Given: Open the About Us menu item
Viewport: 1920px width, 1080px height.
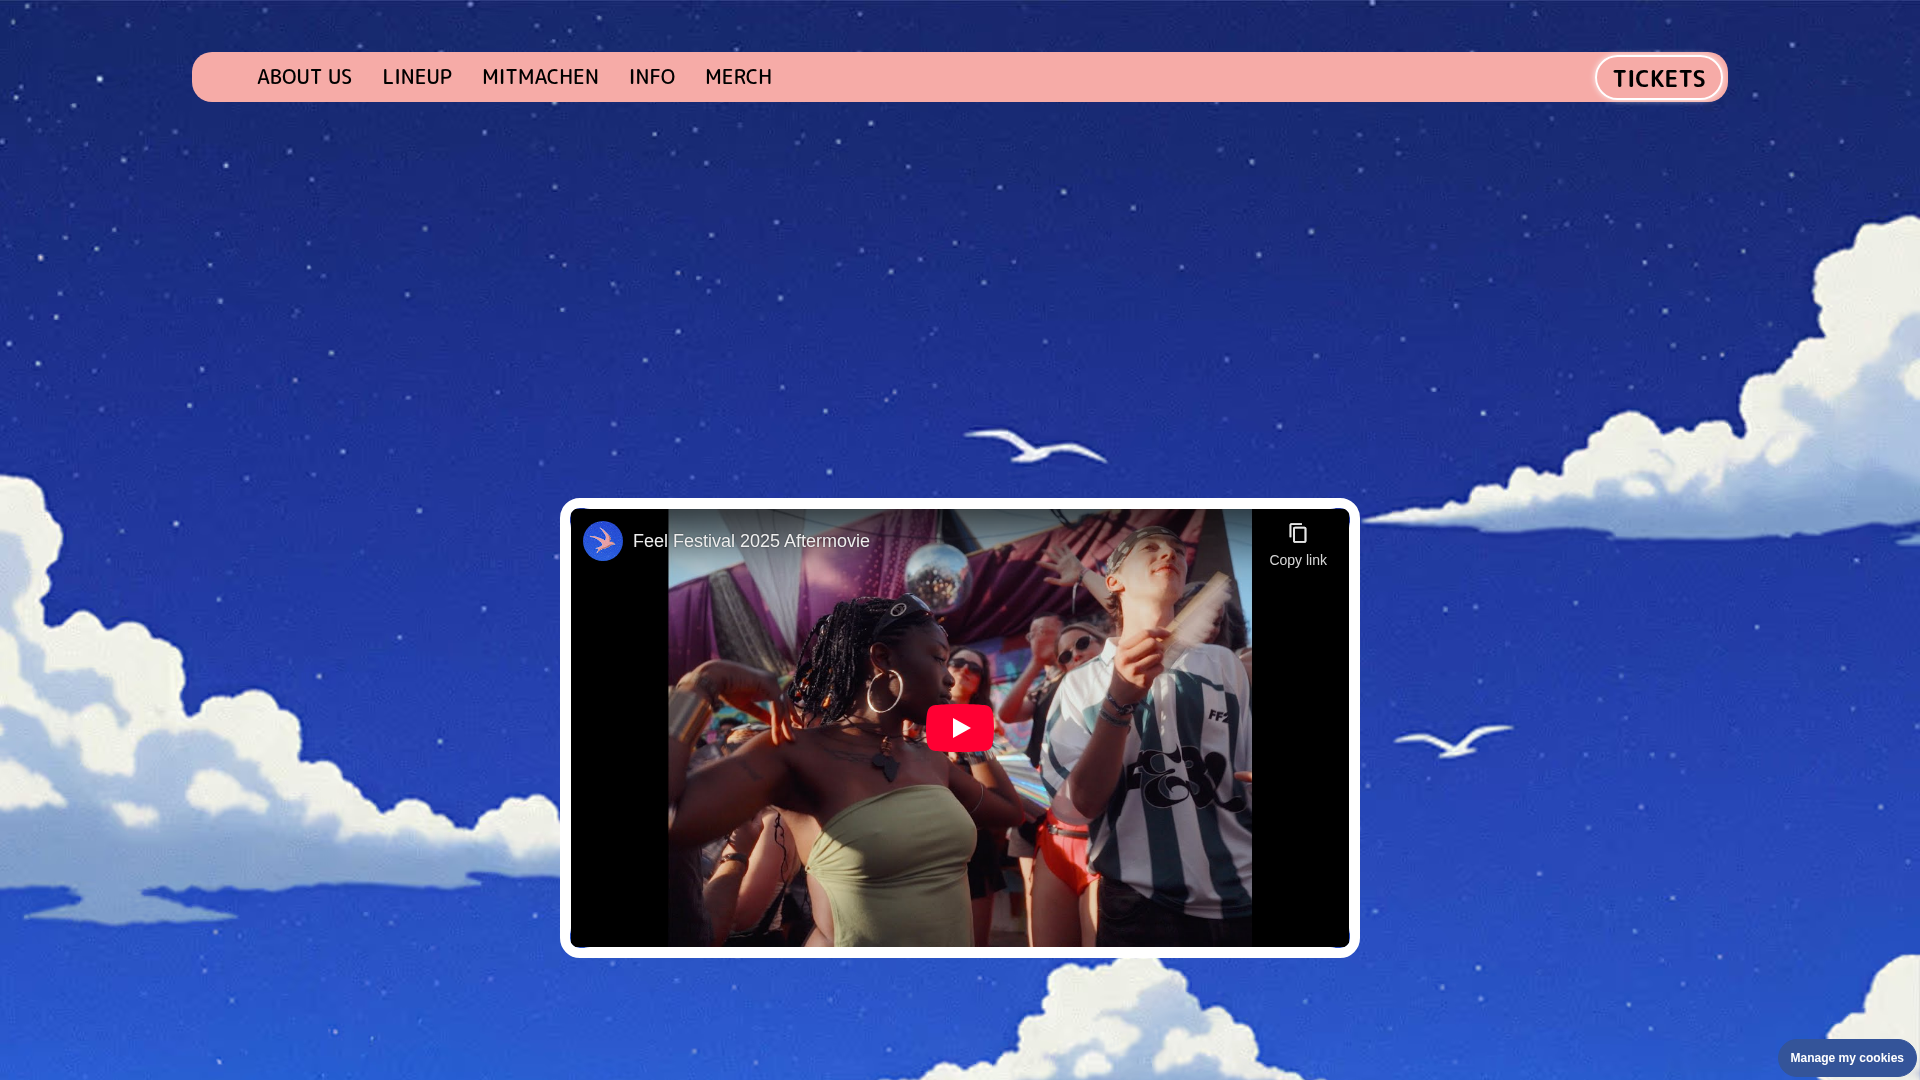Looking at the screenshot, I should pyautogui.click(x=304, y=77).
